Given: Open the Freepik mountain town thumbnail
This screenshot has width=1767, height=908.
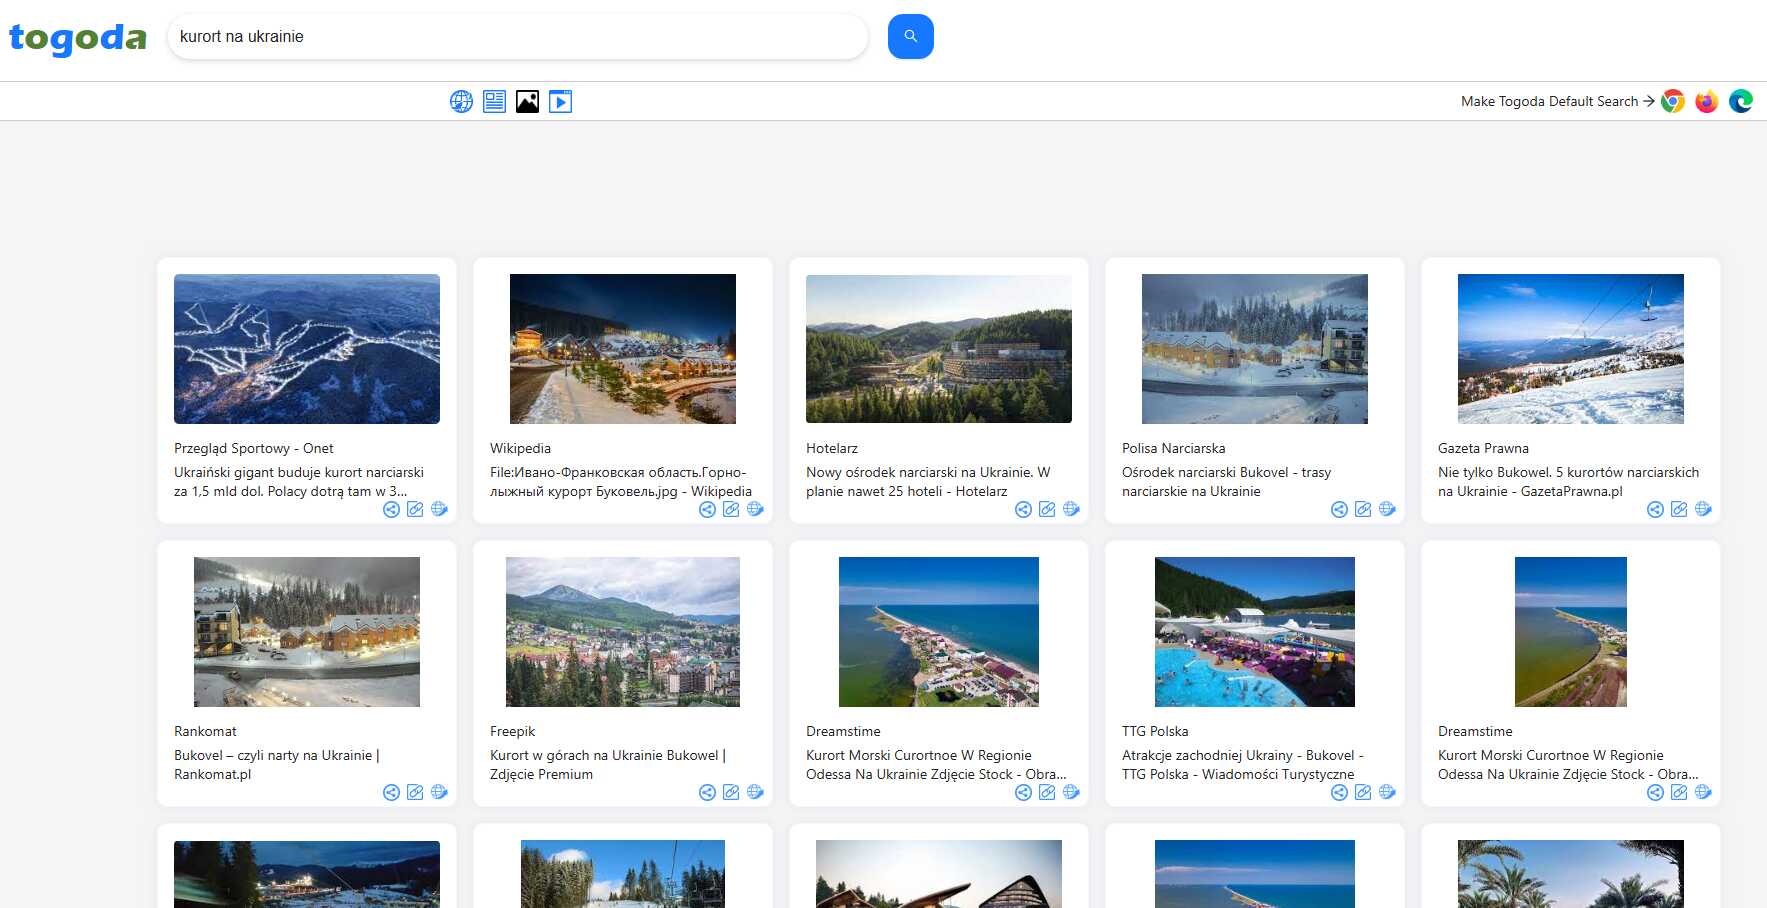Looking at the screenshot, I should (623, 632).
